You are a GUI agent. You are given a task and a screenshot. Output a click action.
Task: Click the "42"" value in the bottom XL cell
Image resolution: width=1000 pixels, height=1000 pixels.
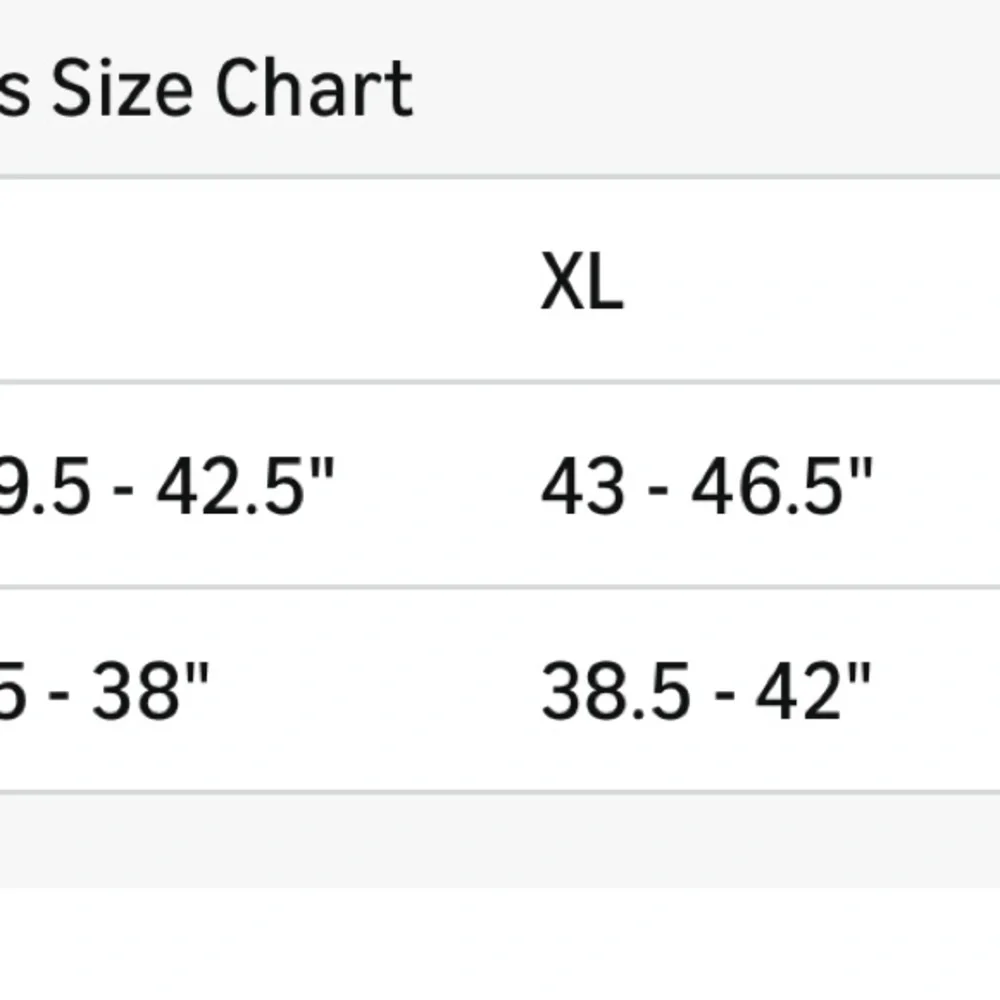(x=814, y=691)
